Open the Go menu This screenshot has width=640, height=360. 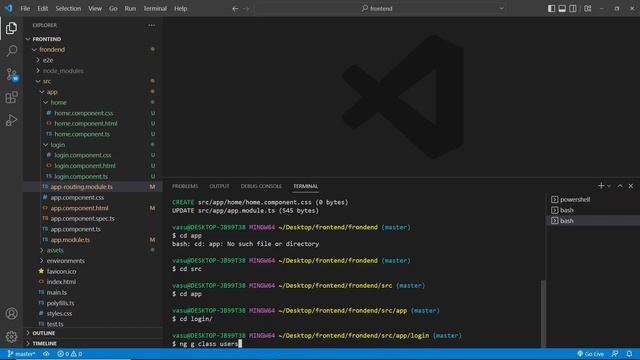pos(113,9)
